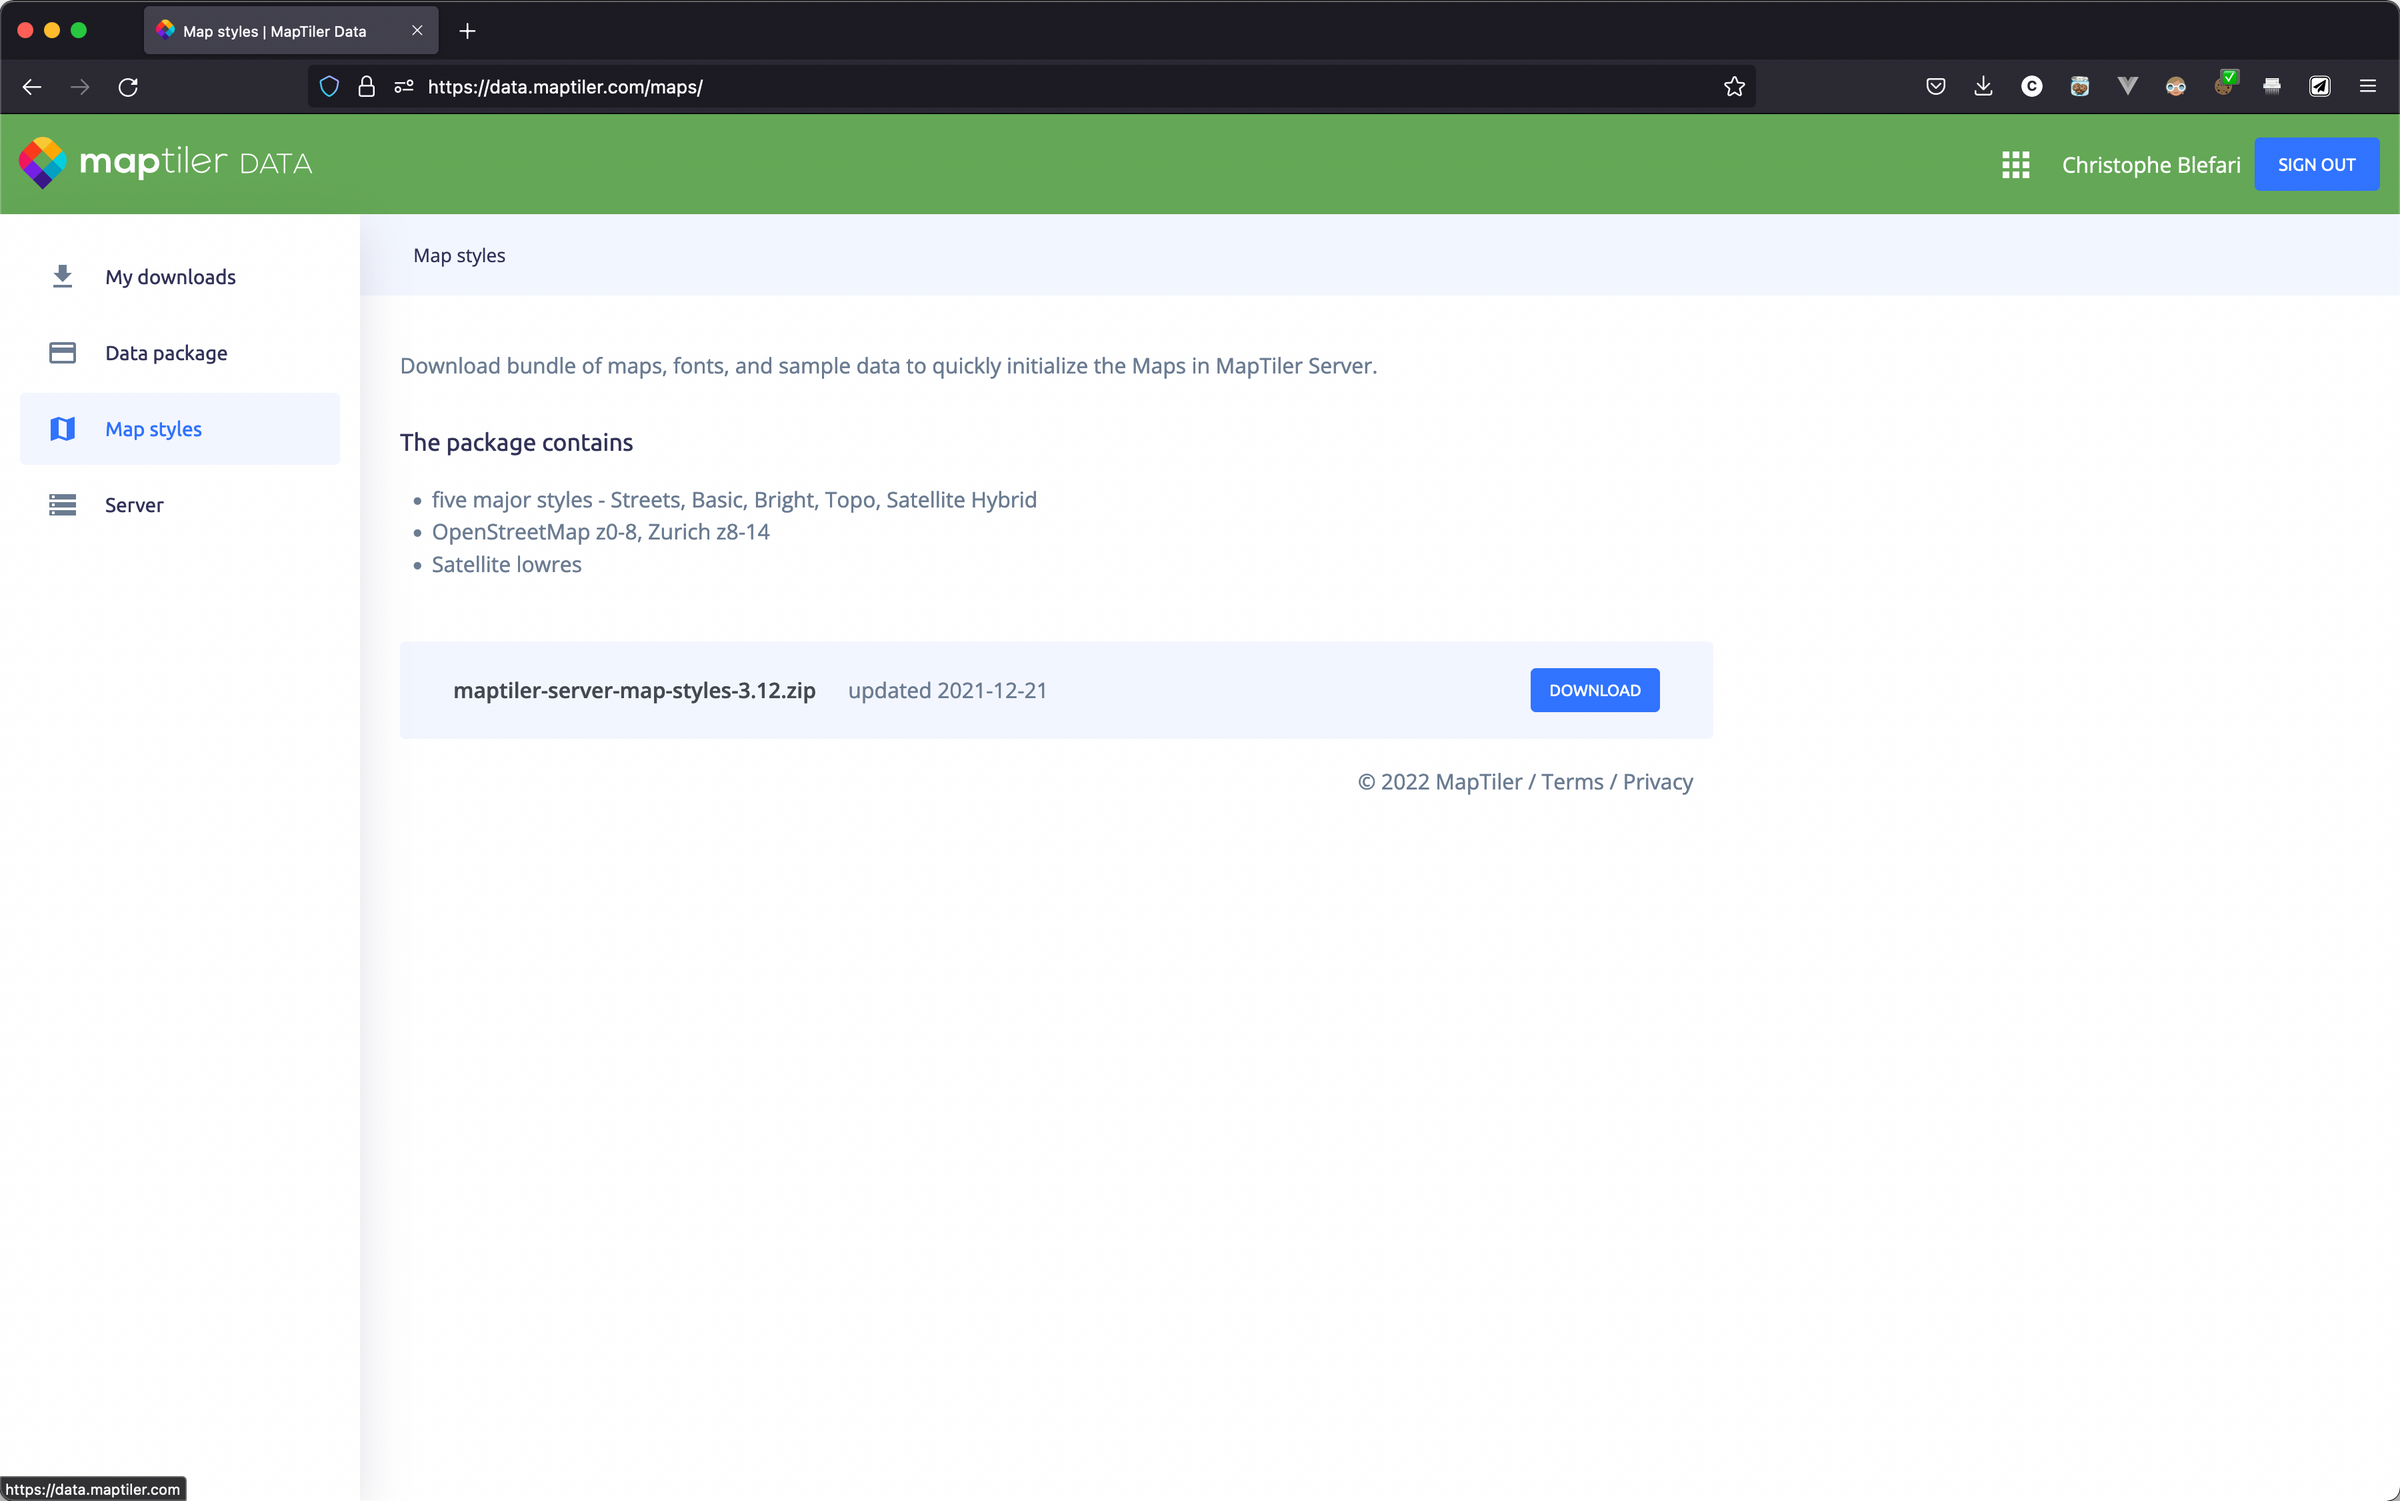2400x1501 pixels.
Task: Open the Terms link in footer
Action: (1572, 781)
